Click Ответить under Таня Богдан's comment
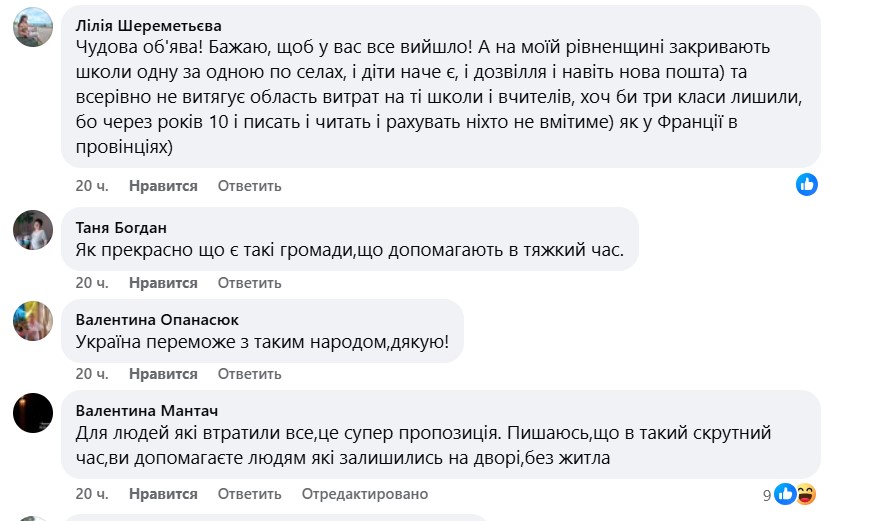This screenshot has height=521, width=872. (x=249, y=282)
